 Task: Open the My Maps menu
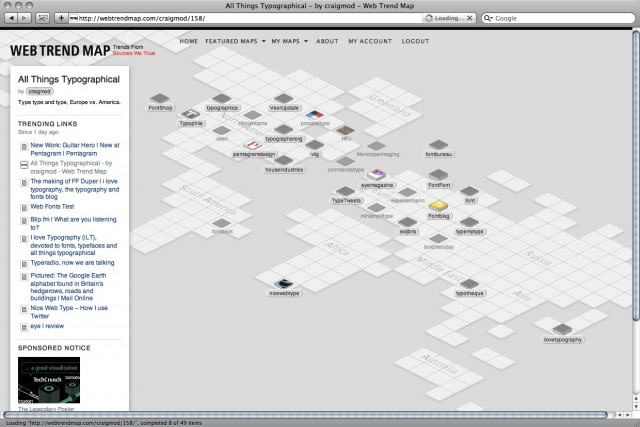click(x=285, y=41)
